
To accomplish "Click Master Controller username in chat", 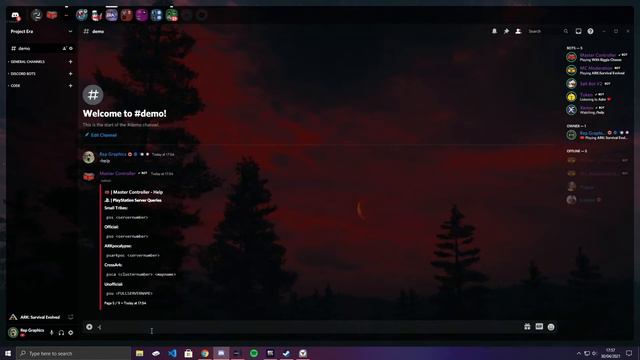I will tap(118, 173).
